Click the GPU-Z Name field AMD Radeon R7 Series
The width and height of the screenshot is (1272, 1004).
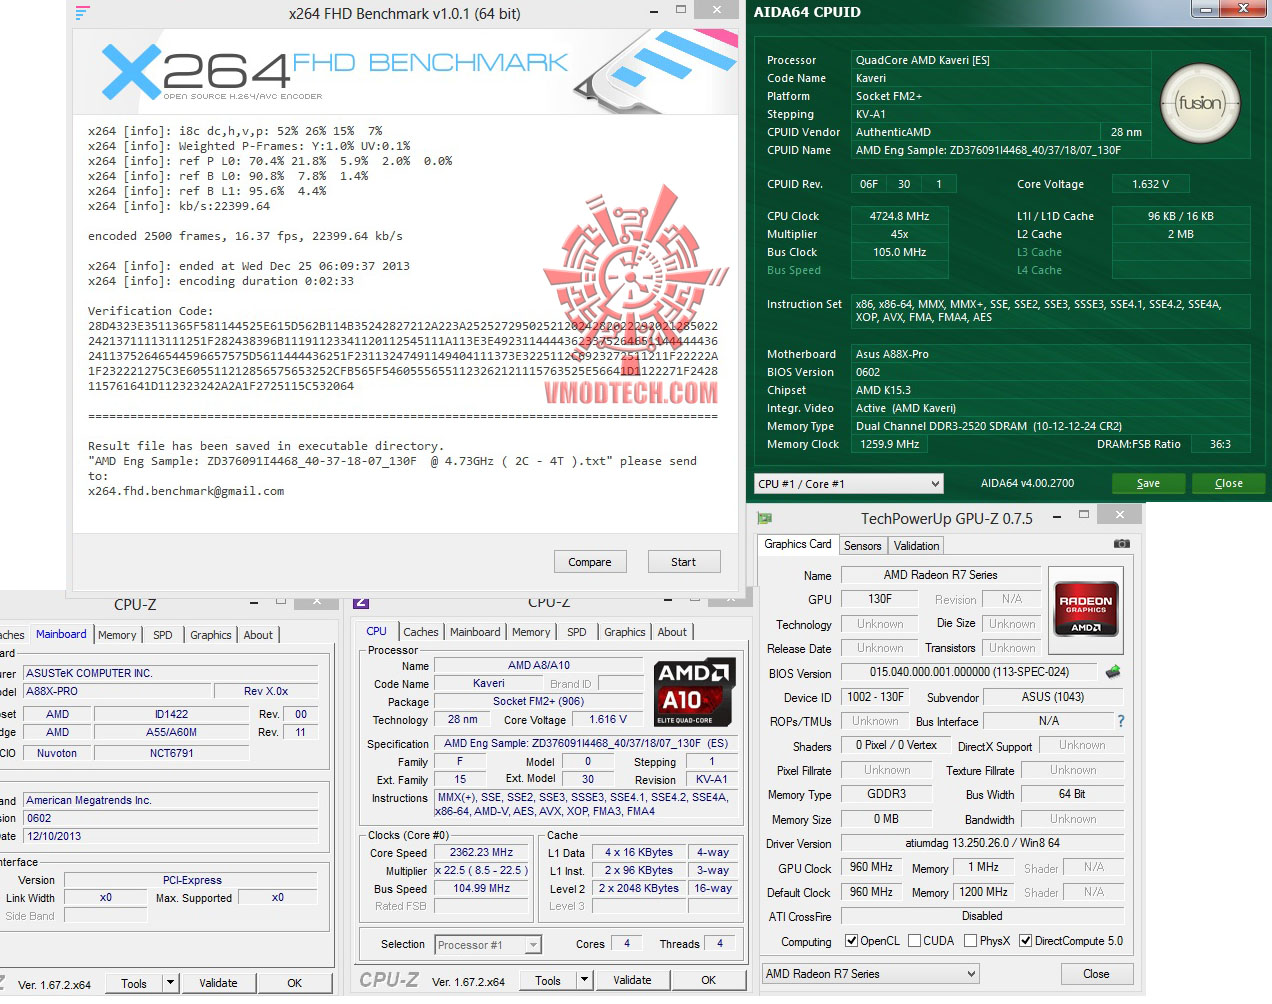(940, 575)
